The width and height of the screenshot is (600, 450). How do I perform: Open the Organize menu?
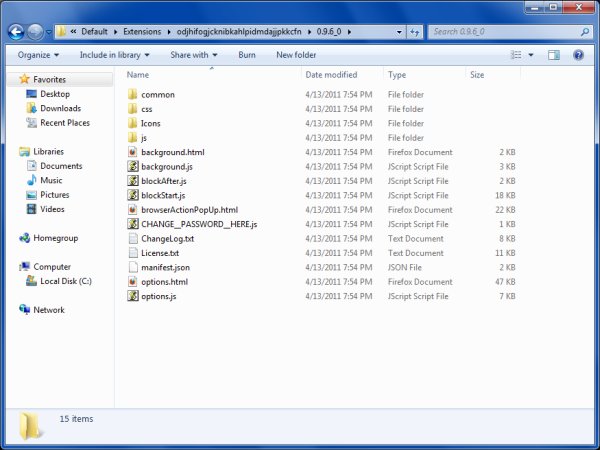pyautogui.click(x=38, y=55)
